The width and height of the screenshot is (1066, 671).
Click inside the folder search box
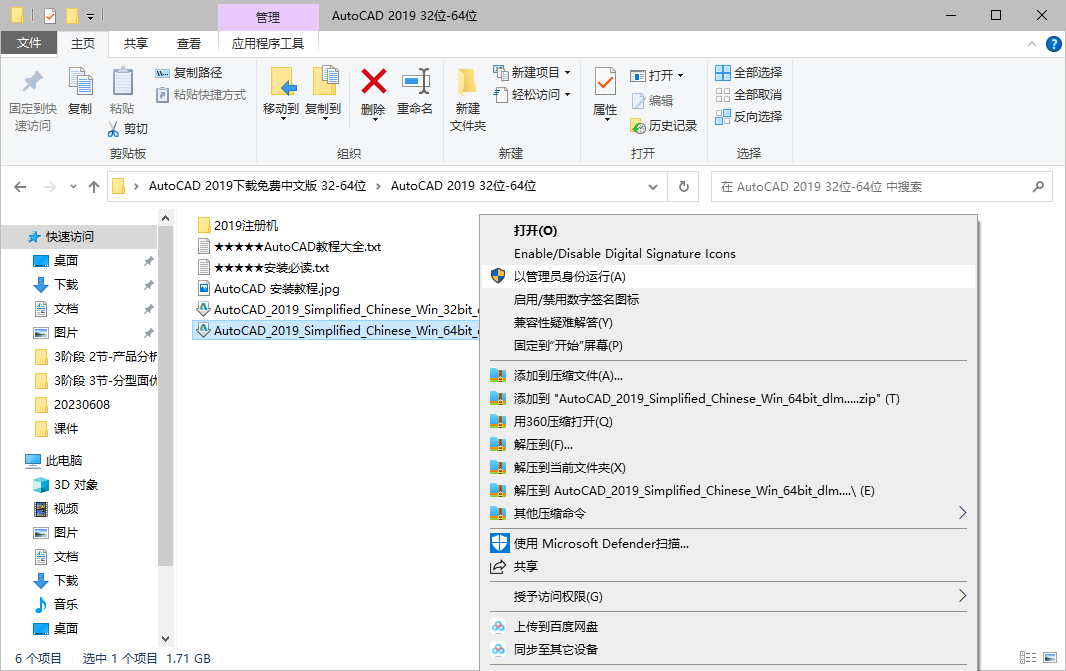tap(880, 186)
